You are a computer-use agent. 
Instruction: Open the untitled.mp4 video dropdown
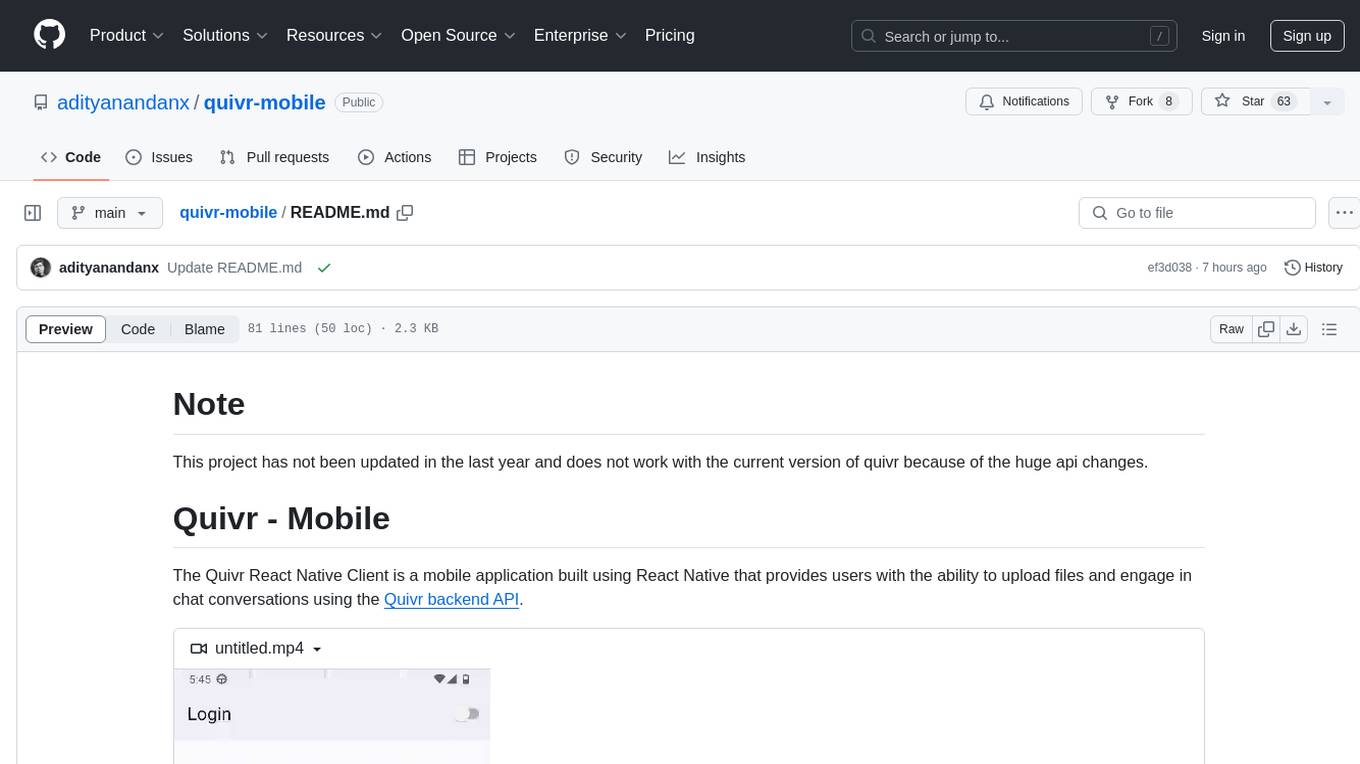256,648
